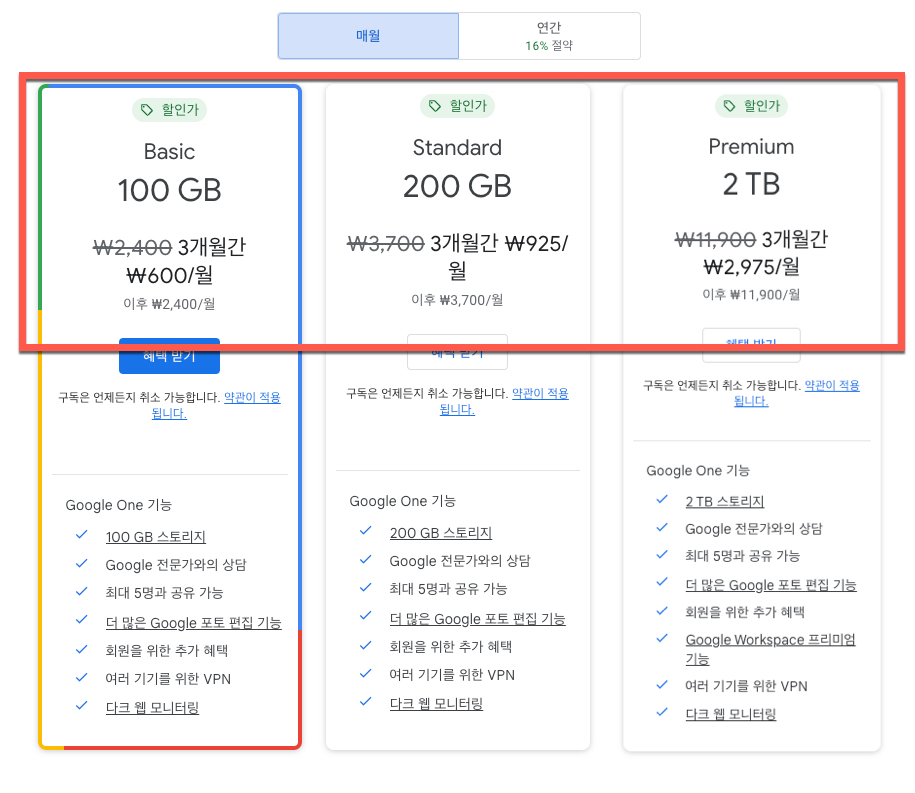The image size is (915, 793).
Task: Click checkmark beside 2 TB 스토리지
Action: [x=662, y=499]
